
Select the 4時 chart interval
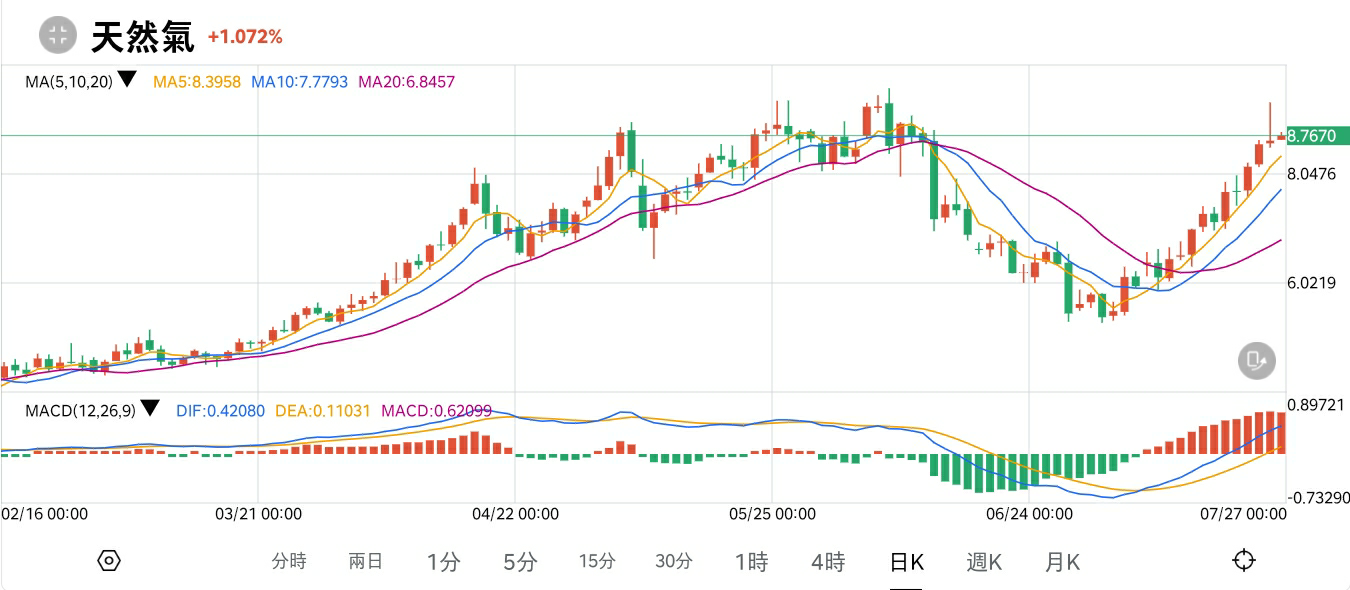tap(828, 562)
